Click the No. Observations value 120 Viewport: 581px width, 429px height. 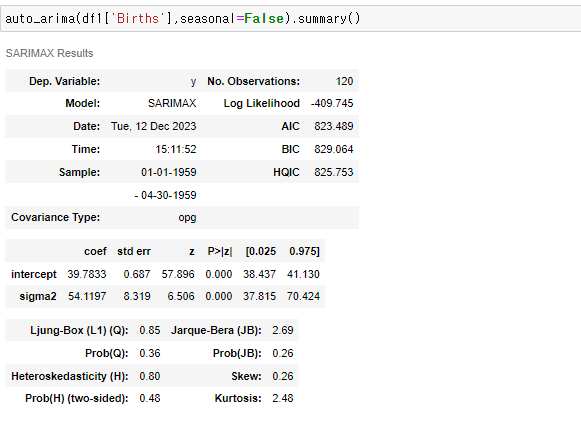344,81
